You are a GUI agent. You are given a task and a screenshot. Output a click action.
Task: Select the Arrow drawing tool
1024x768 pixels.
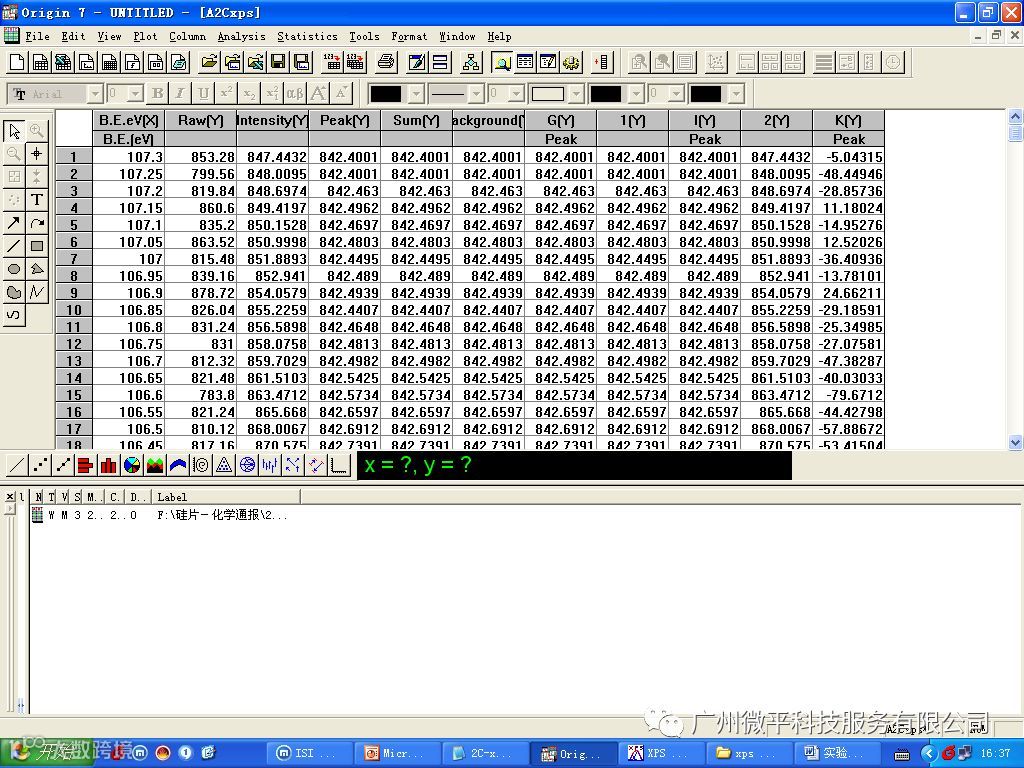coord(13,223)
